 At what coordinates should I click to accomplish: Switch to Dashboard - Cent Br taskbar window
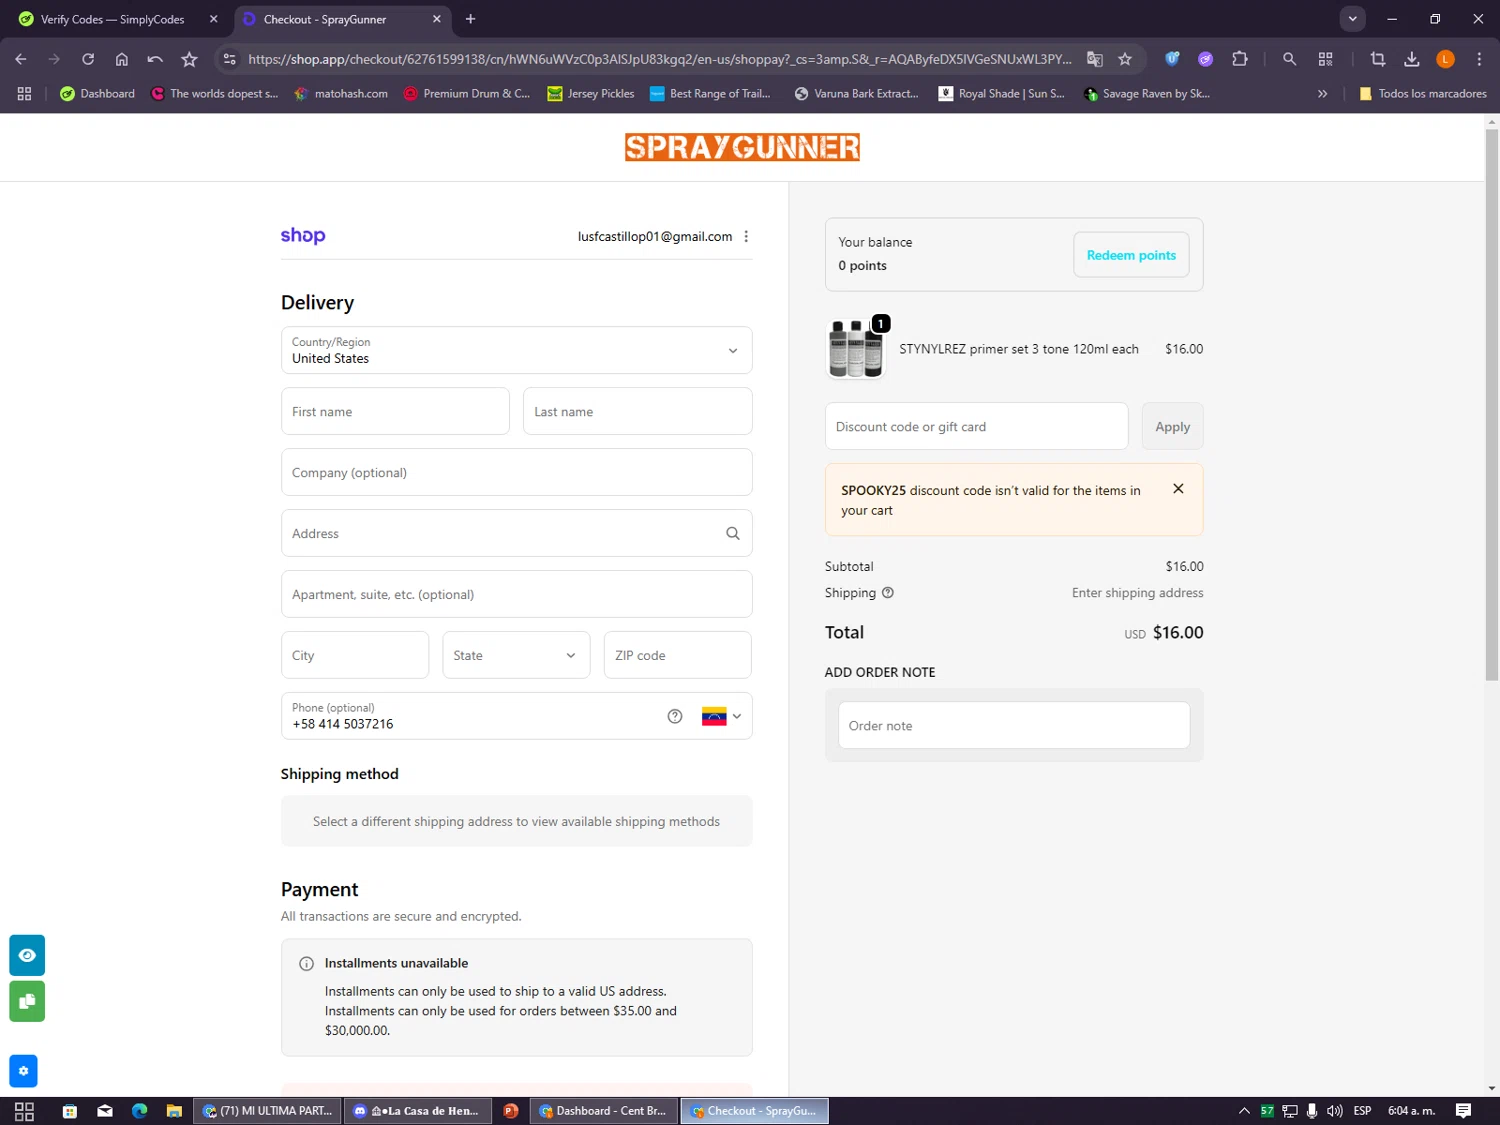click(604, 1111)
